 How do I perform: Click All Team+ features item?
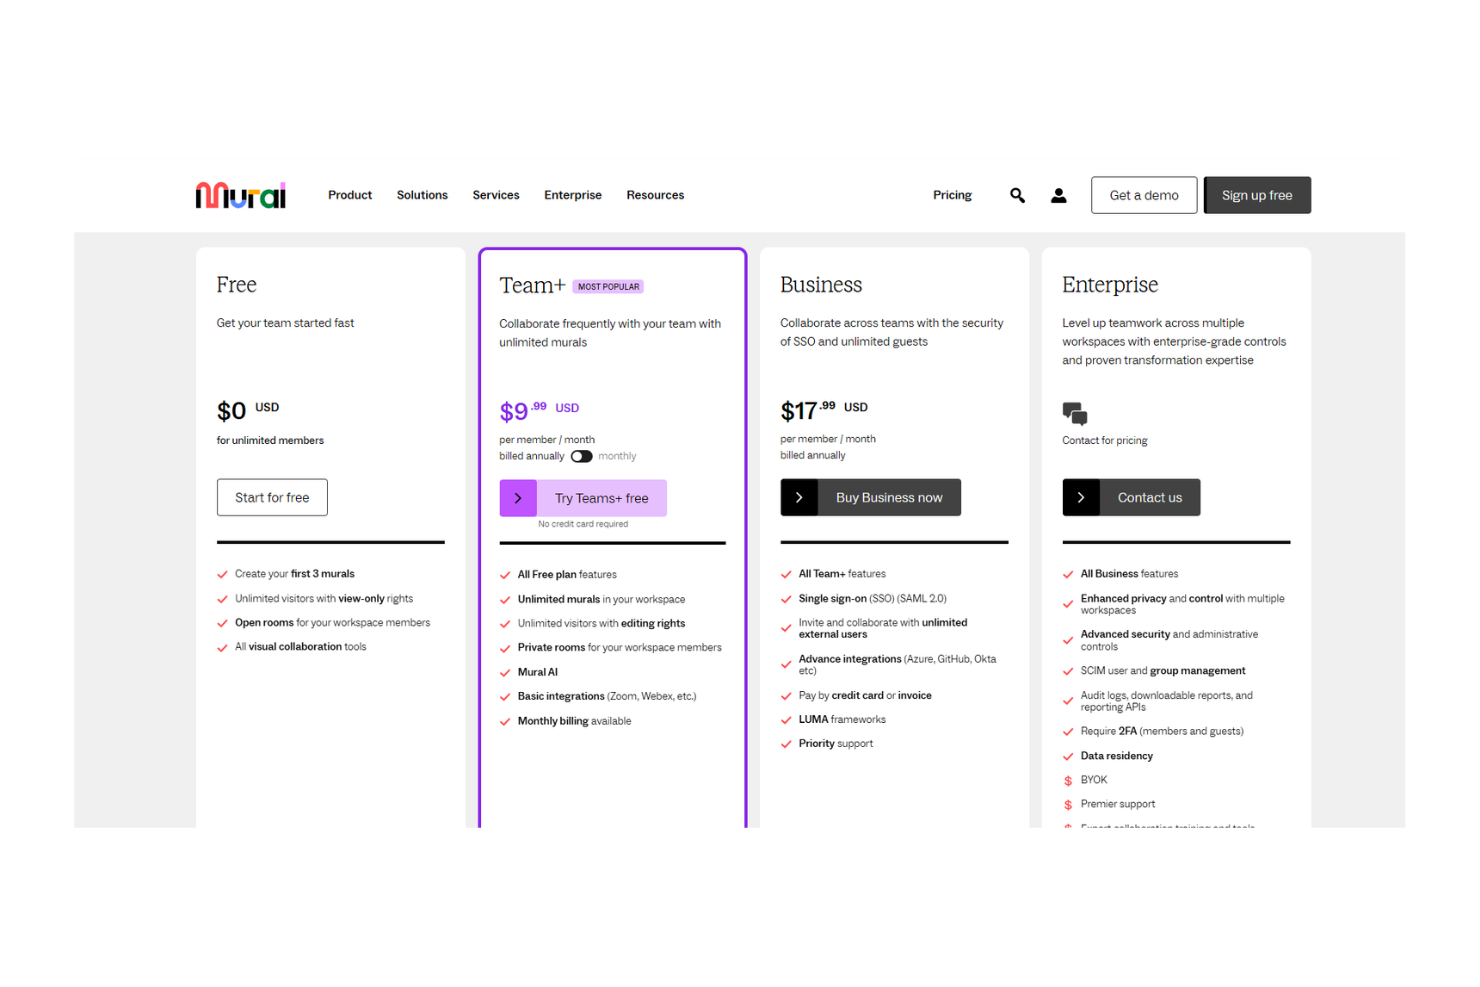pos(842,574)
